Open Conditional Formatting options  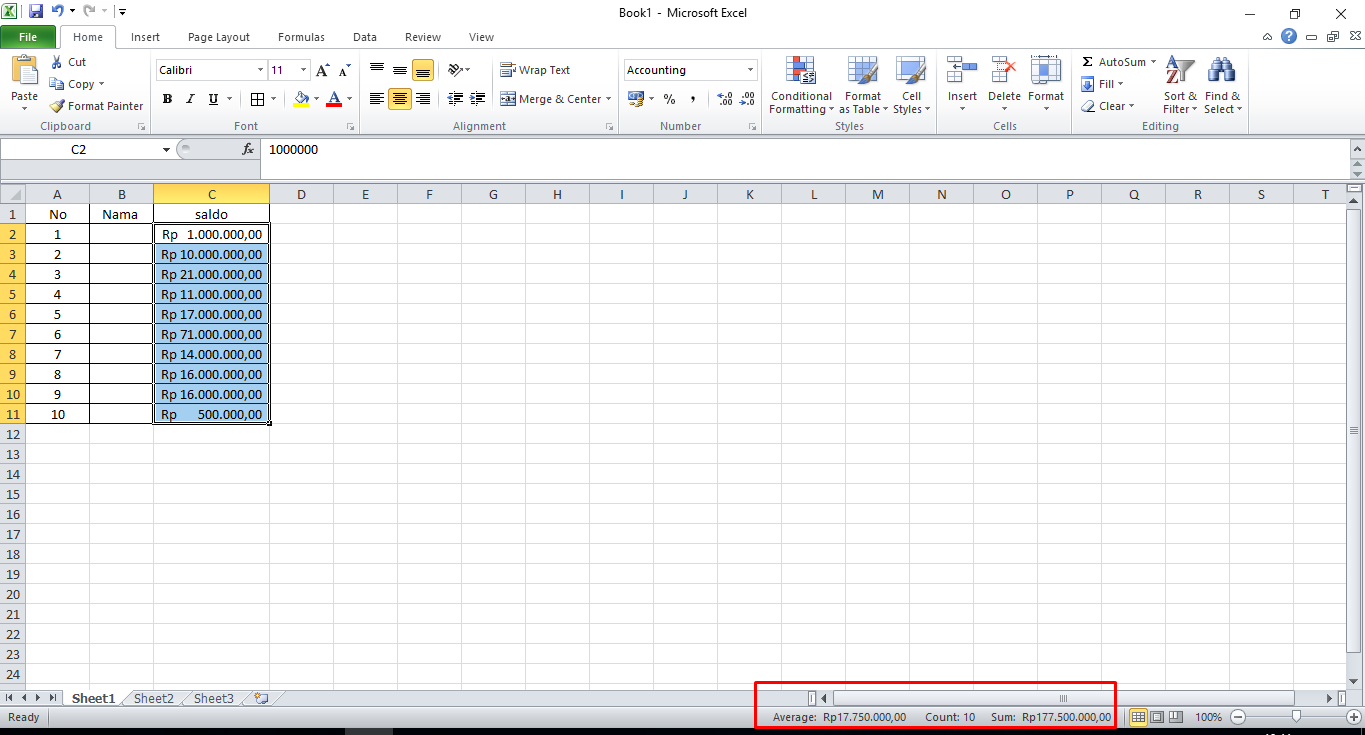click(800, 86)
